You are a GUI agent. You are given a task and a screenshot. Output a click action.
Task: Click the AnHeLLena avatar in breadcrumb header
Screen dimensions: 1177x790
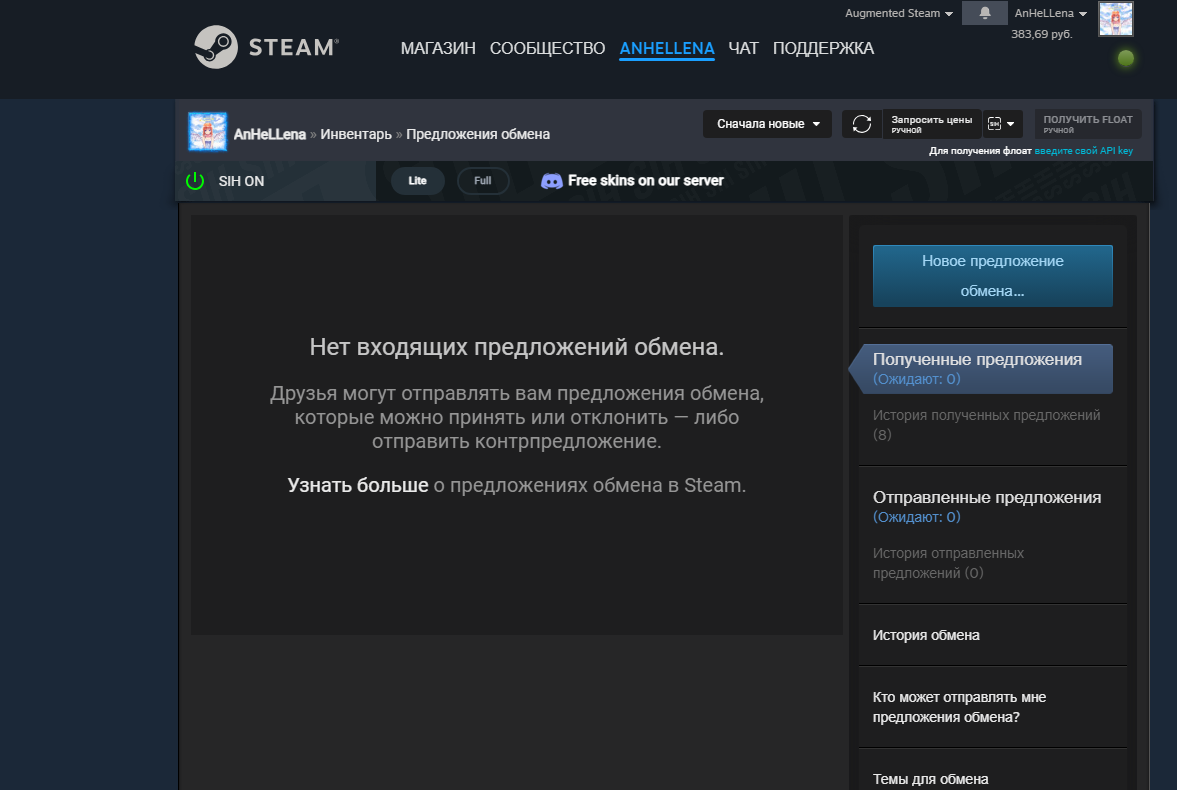207,131
